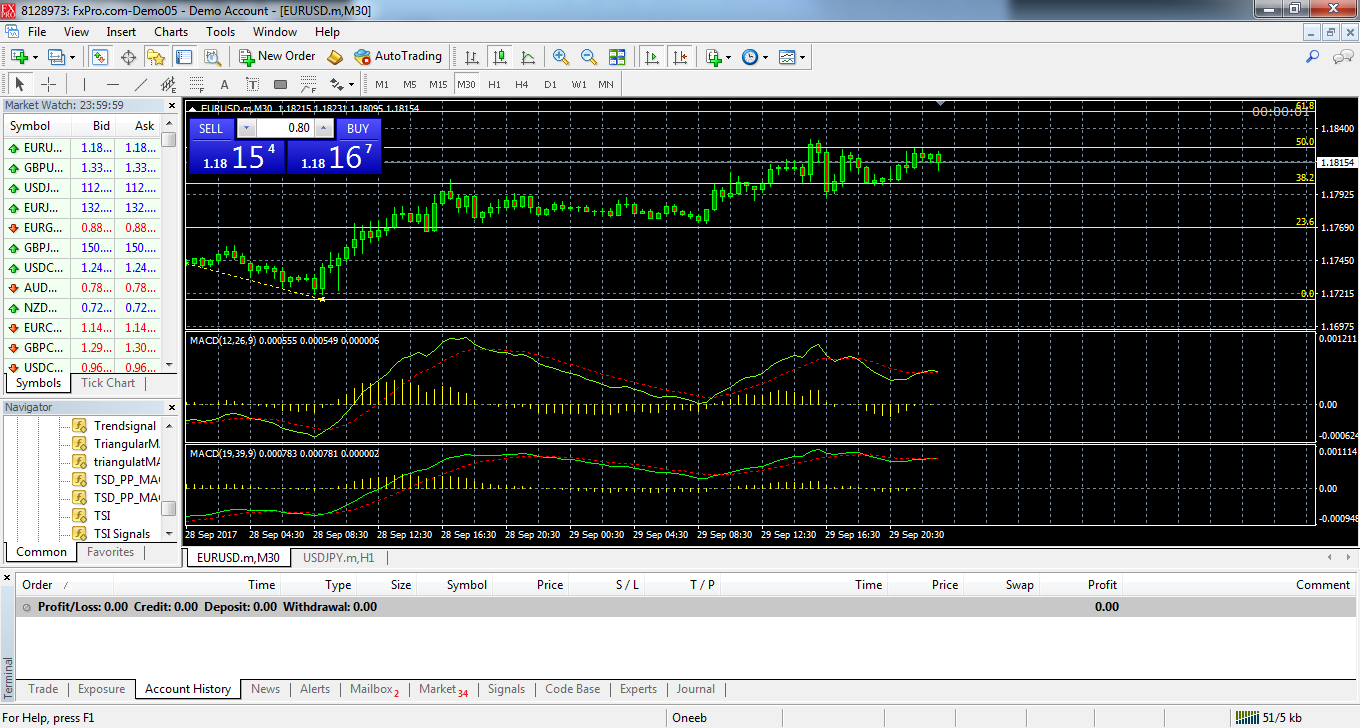The image size is (1360, 728).
Task: Choose the Vertical line drawing tool
Action: pos(84,84)
